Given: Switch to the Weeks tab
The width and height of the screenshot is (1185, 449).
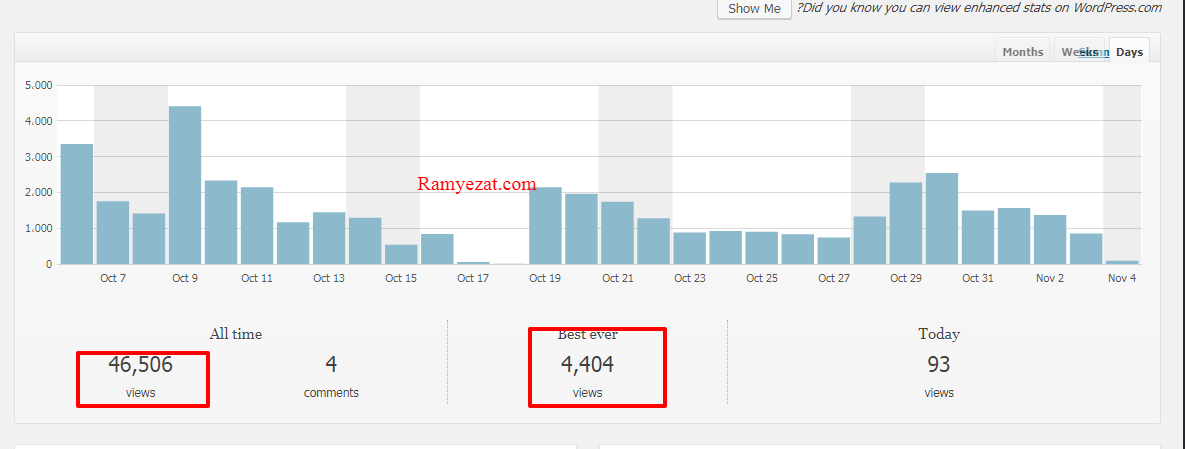Looking at the screenshot, I should pyautogui.click(x=1078, y=52).
